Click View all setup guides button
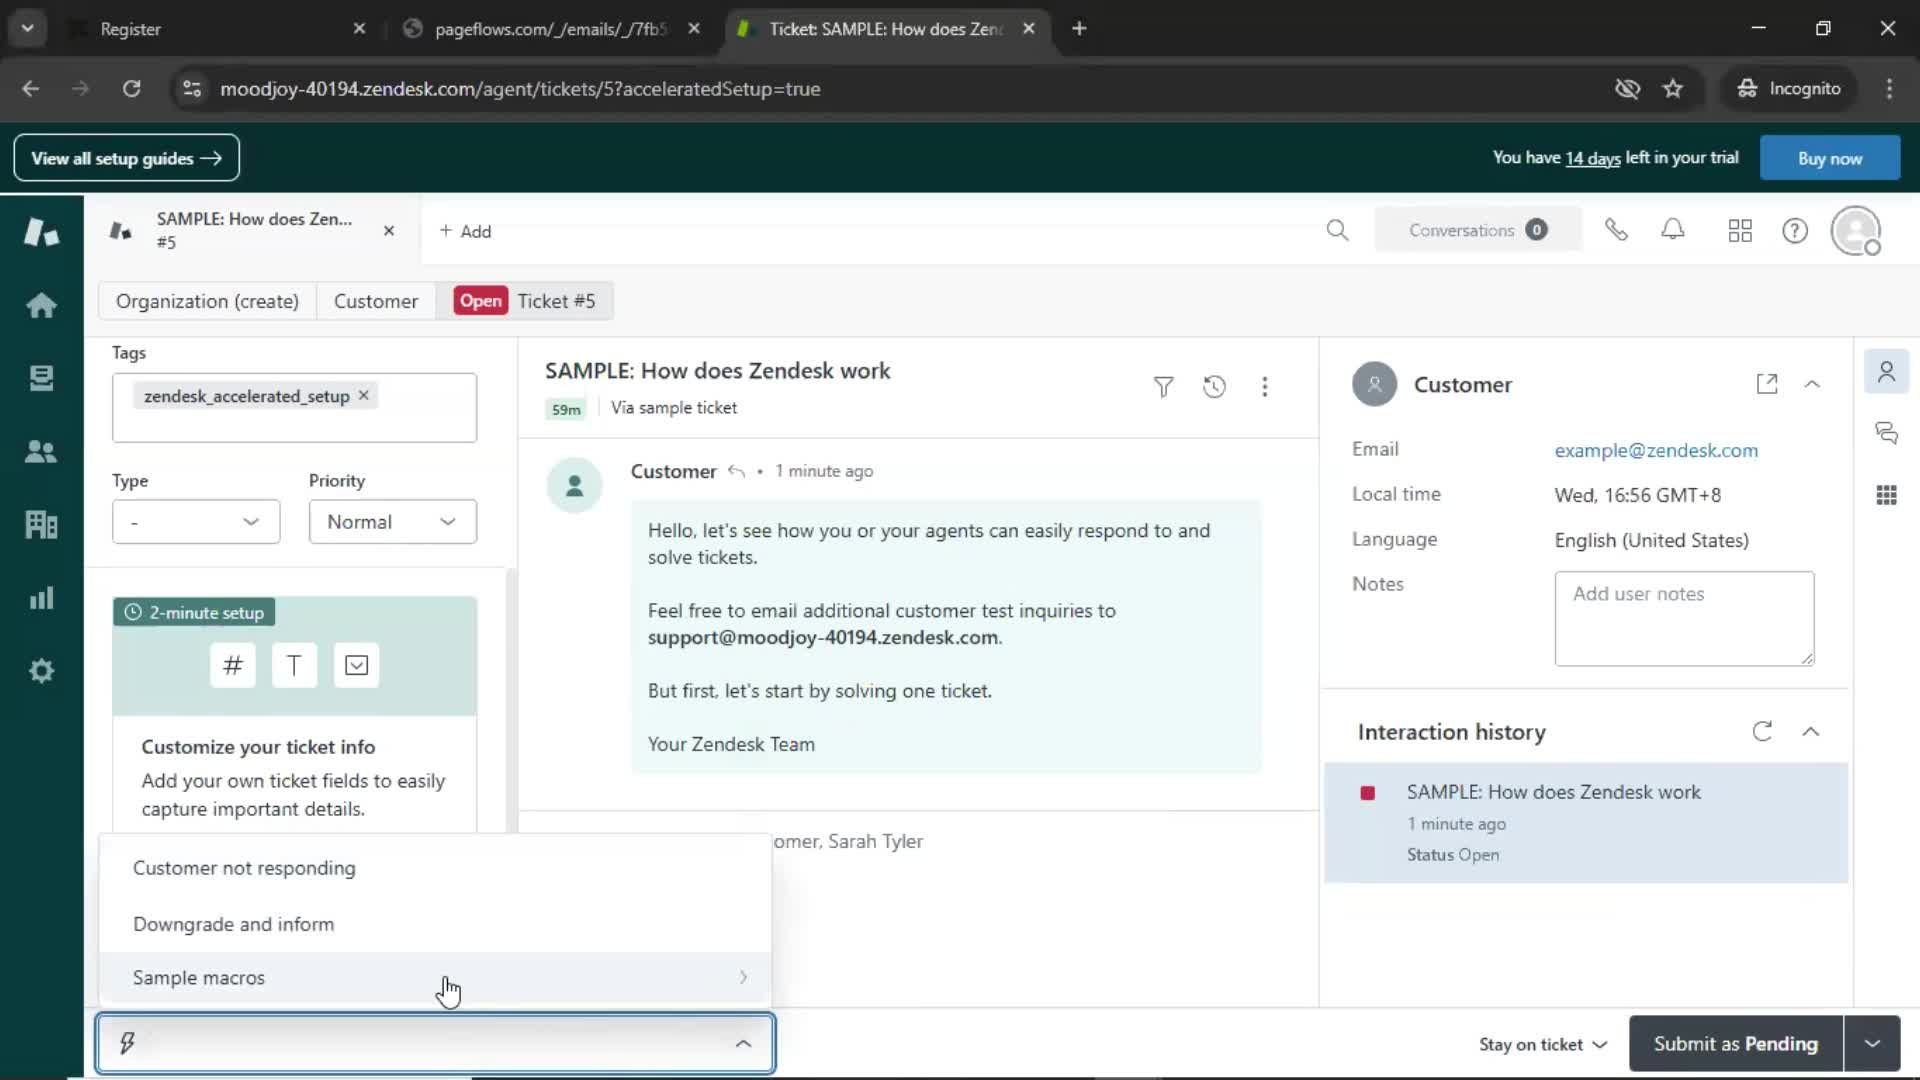 [x=126, y=158]
